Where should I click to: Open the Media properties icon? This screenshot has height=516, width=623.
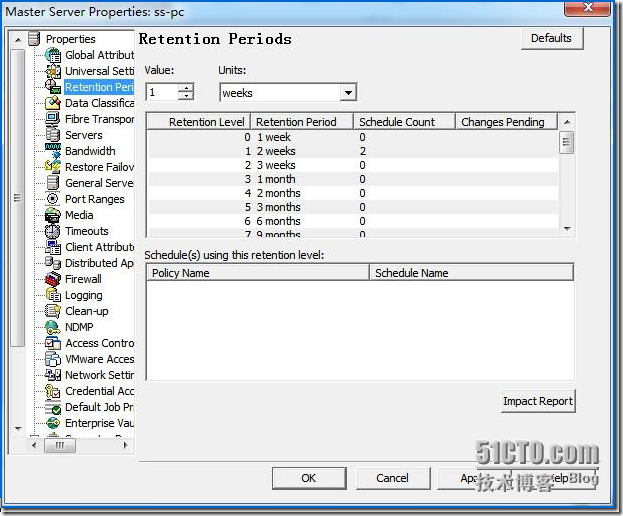coord(54,216)
